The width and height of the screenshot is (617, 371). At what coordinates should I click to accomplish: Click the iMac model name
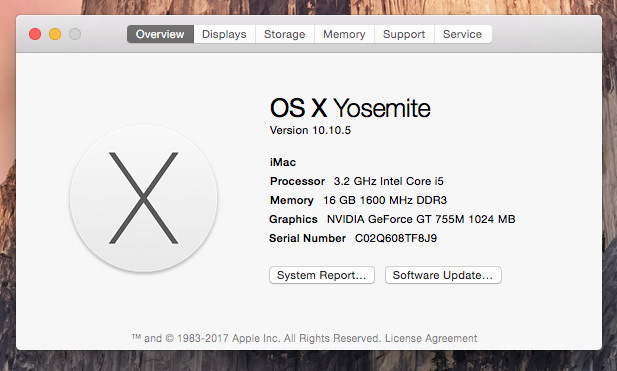coord(283,162)
